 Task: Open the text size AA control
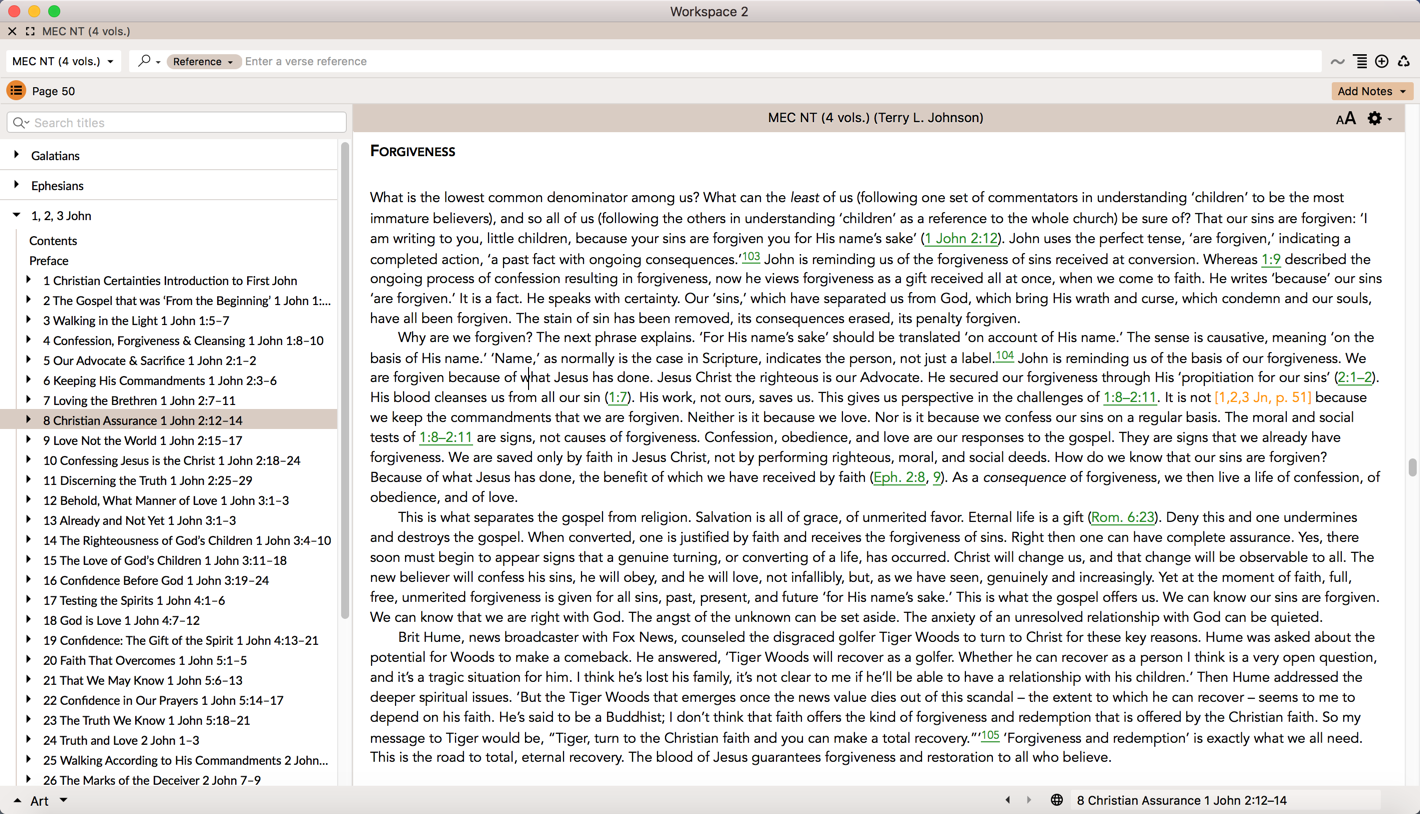pyautogui.click(x=1346, y=119)
